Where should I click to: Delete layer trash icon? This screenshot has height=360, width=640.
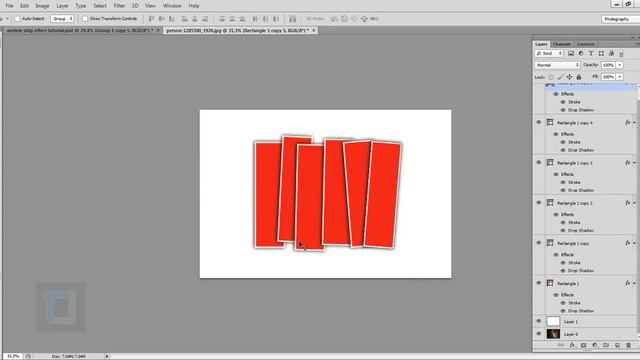tap(628, 345)
